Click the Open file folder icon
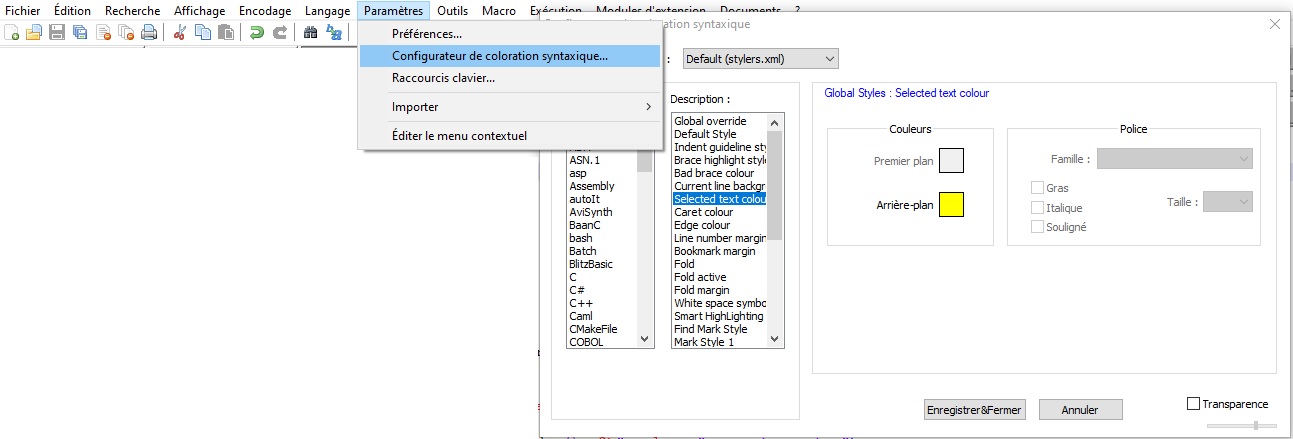The width and height of the screenshot is (1293, 439). pos(34,33)
